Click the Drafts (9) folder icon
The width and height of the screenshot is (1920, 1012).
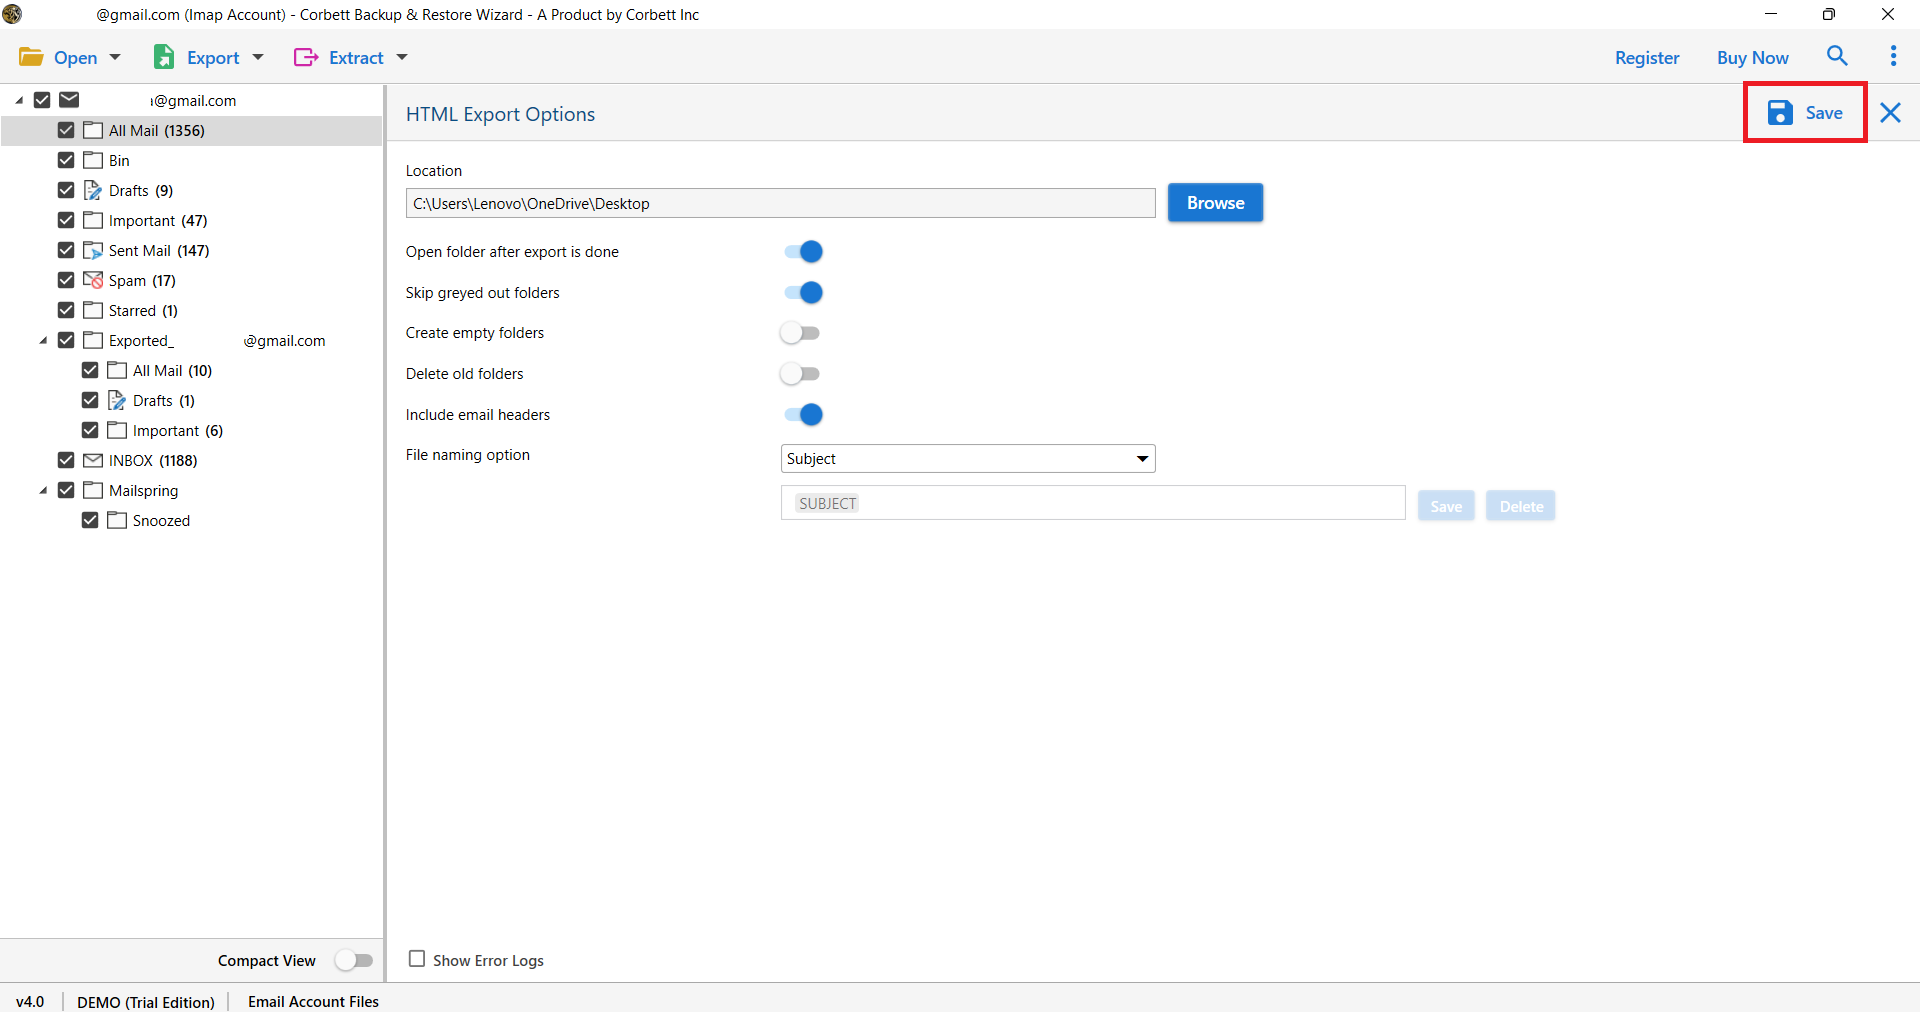93,190
